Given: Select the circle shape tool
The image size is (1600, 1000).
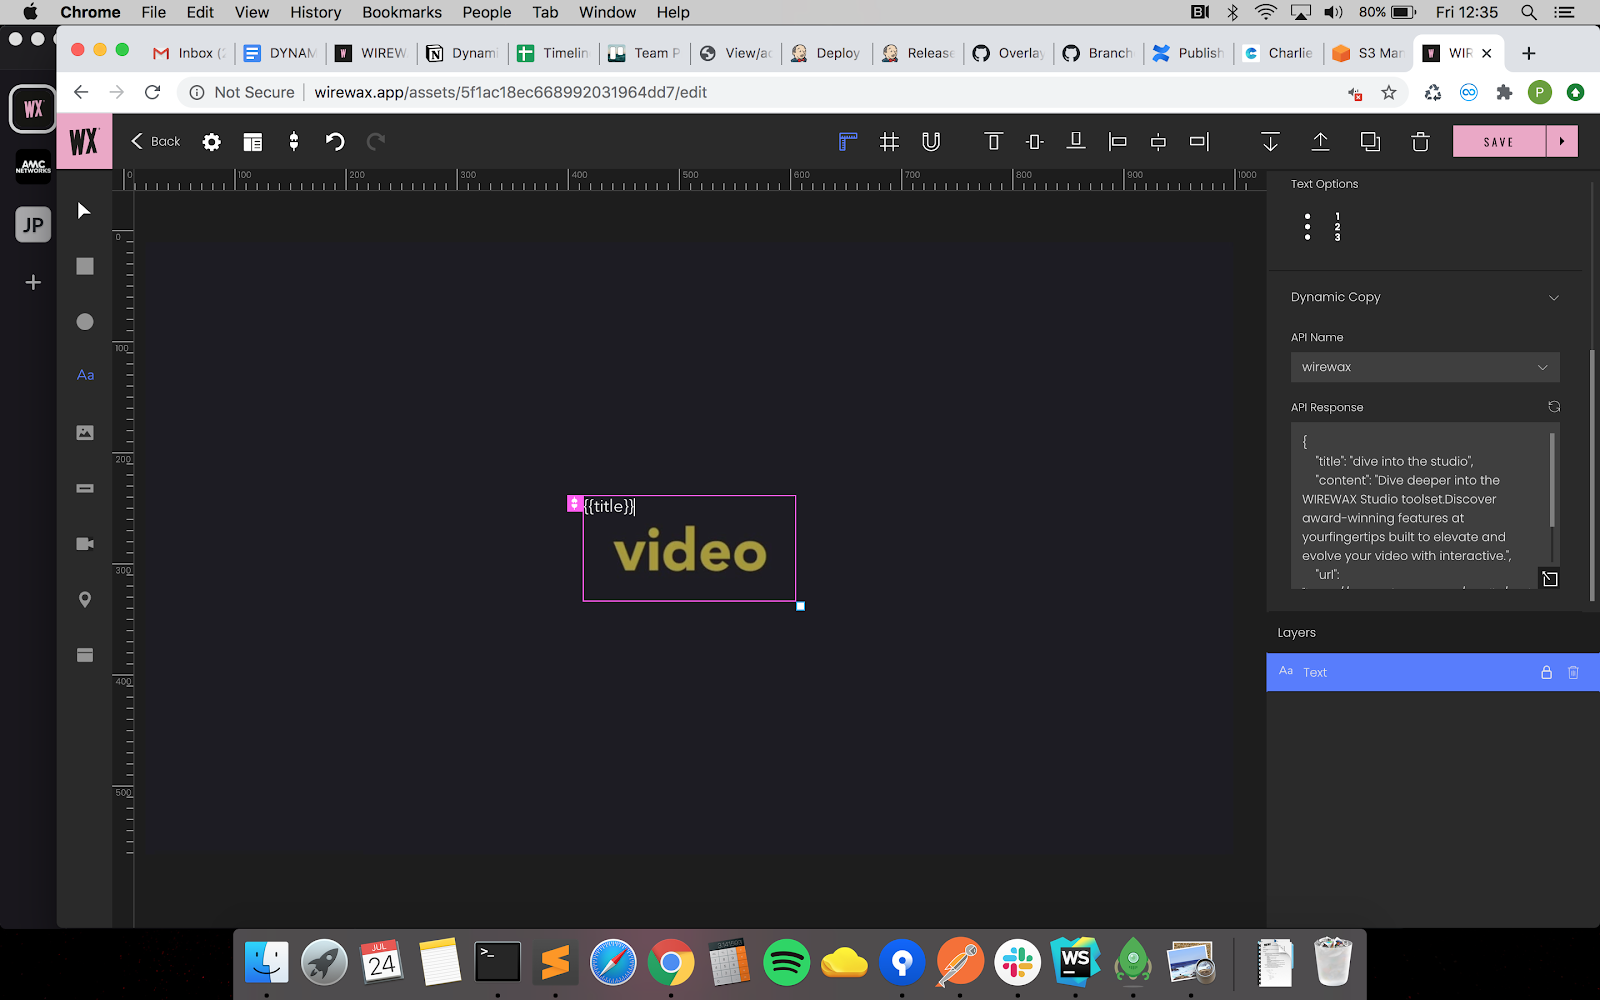Looking at the screenshot, I should [x=85, y=321].
